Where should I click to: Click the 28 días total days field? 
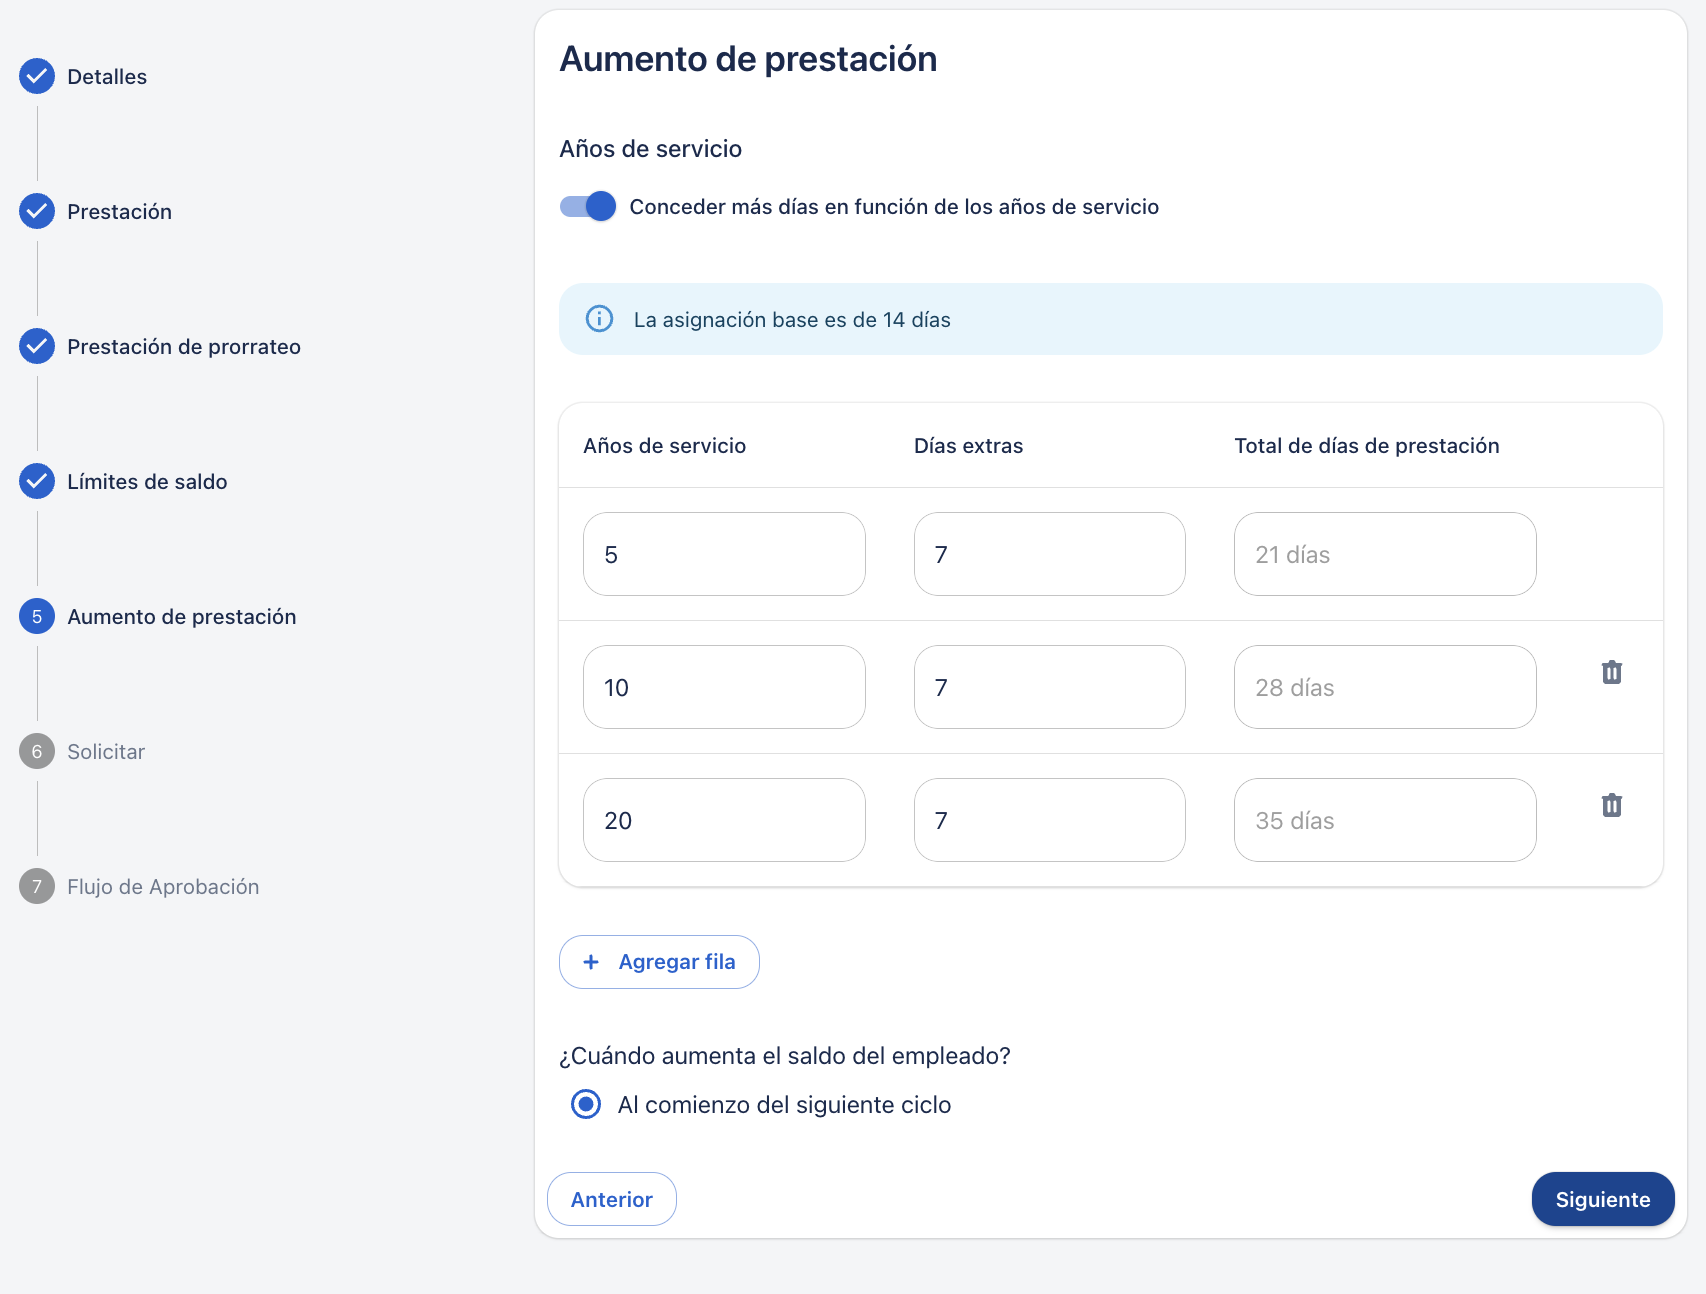coord(1385,687)
